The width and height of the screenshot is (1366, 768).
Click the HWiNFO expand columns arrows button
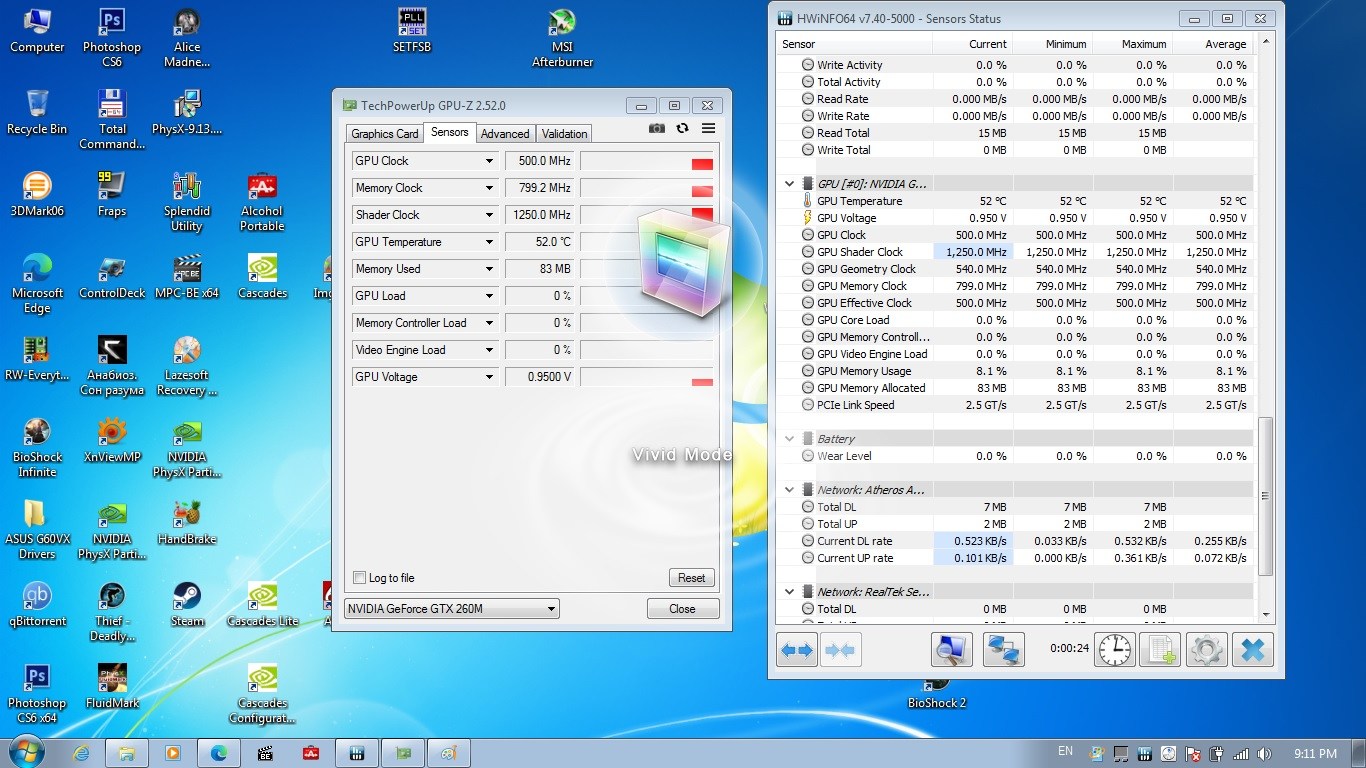[x=797, y=650]
